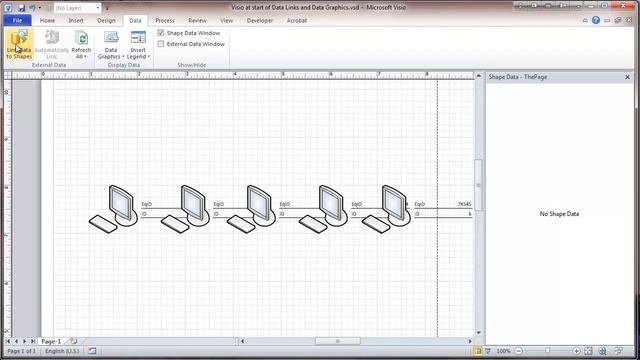
Task: Click the horizontal scrollbar thumb
Action: 338,341
